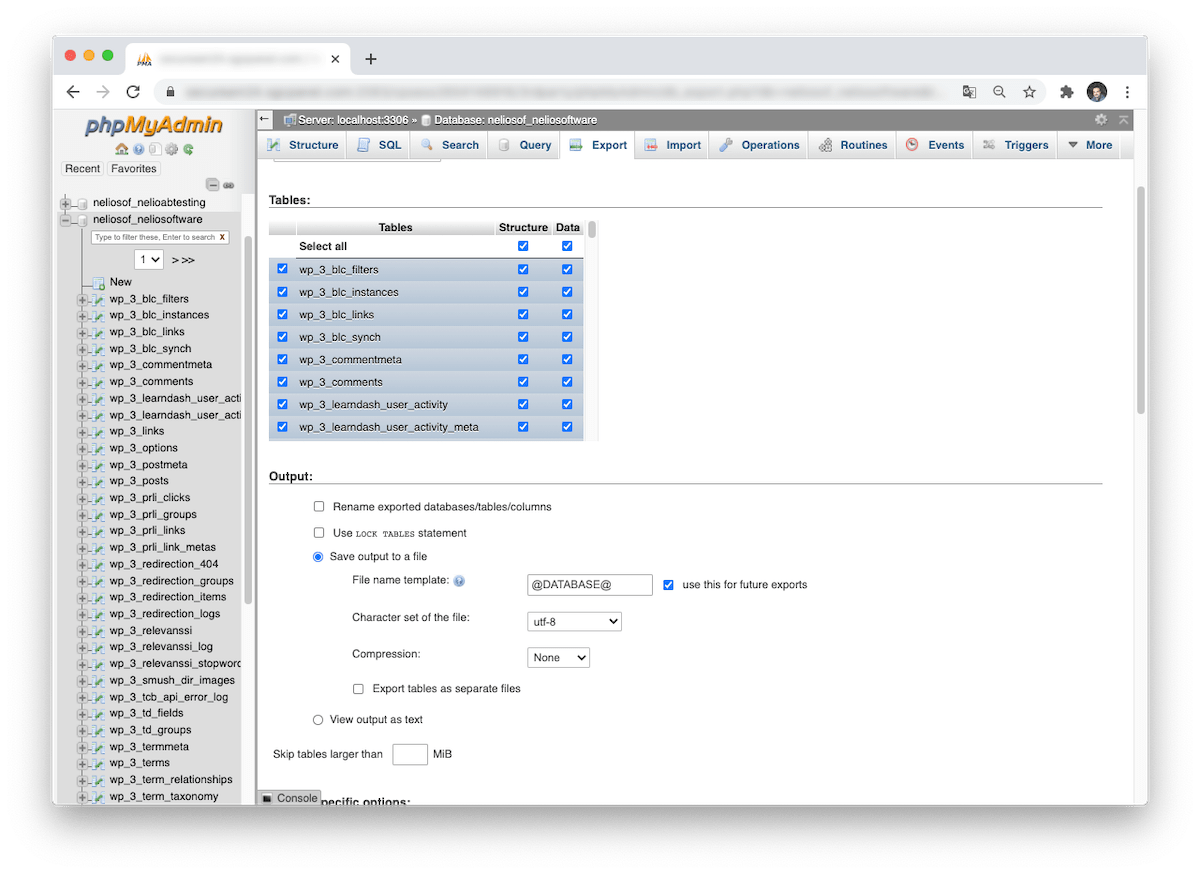
Task: Click the navigation panel settings gear
Action: [x=172, y=150]
